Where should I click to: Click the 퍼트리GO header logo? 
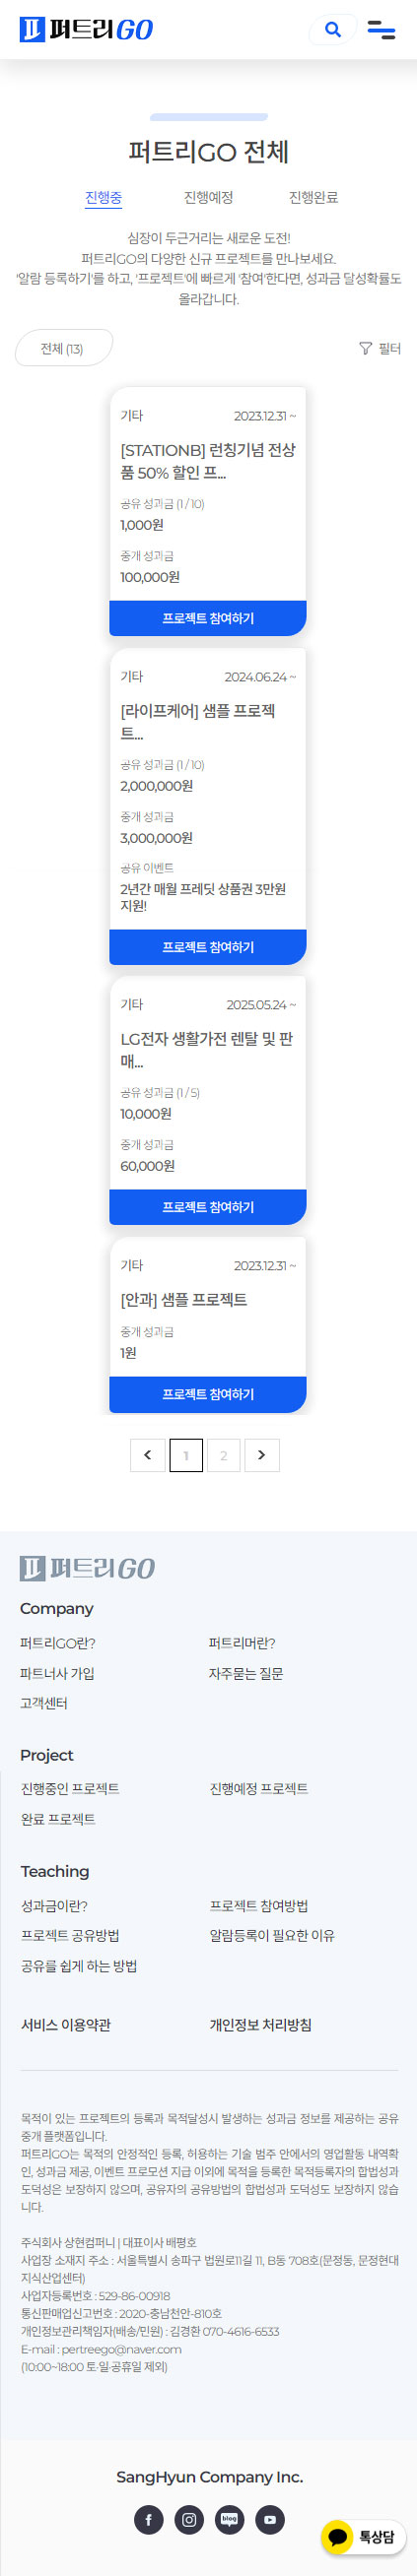click(86, 29)
